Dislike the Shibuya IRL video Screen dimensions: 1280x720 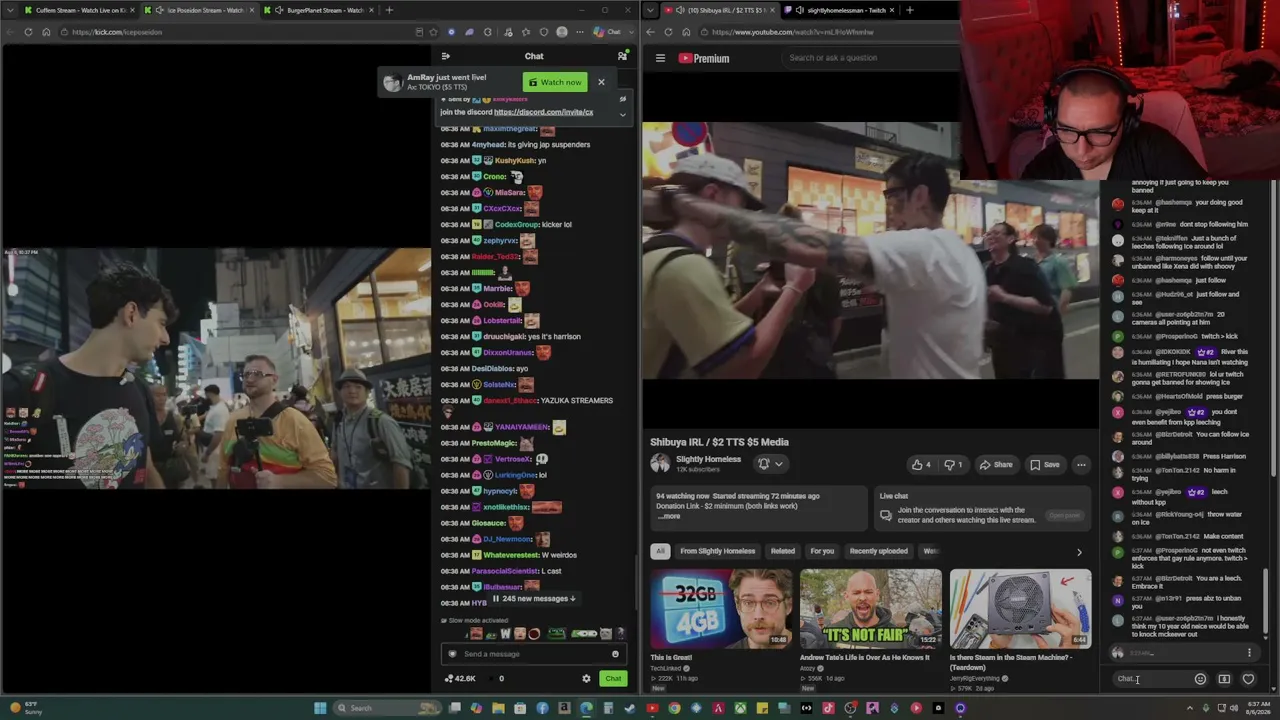(953, 464)
